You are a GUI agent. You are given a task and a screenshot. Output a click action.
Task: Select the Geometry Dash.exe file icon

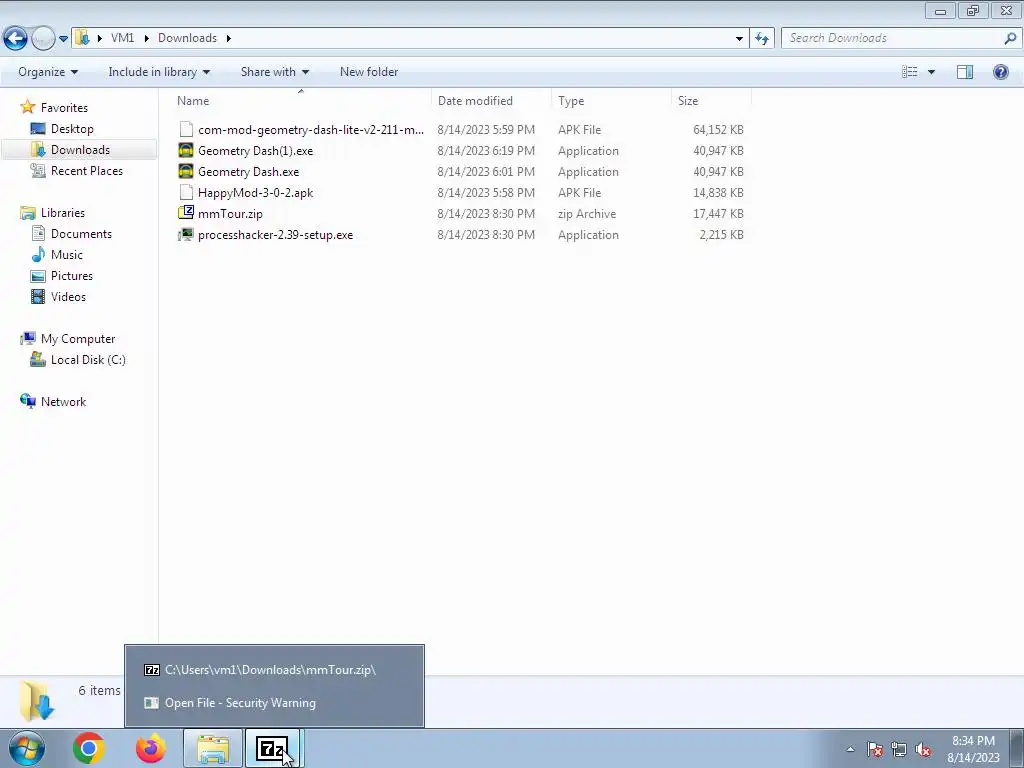185,172
